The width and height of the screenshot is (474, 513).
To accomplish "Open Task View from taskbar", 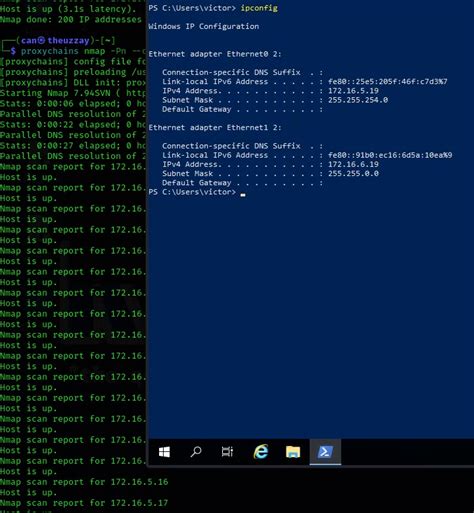I will (x=227, y=452).
